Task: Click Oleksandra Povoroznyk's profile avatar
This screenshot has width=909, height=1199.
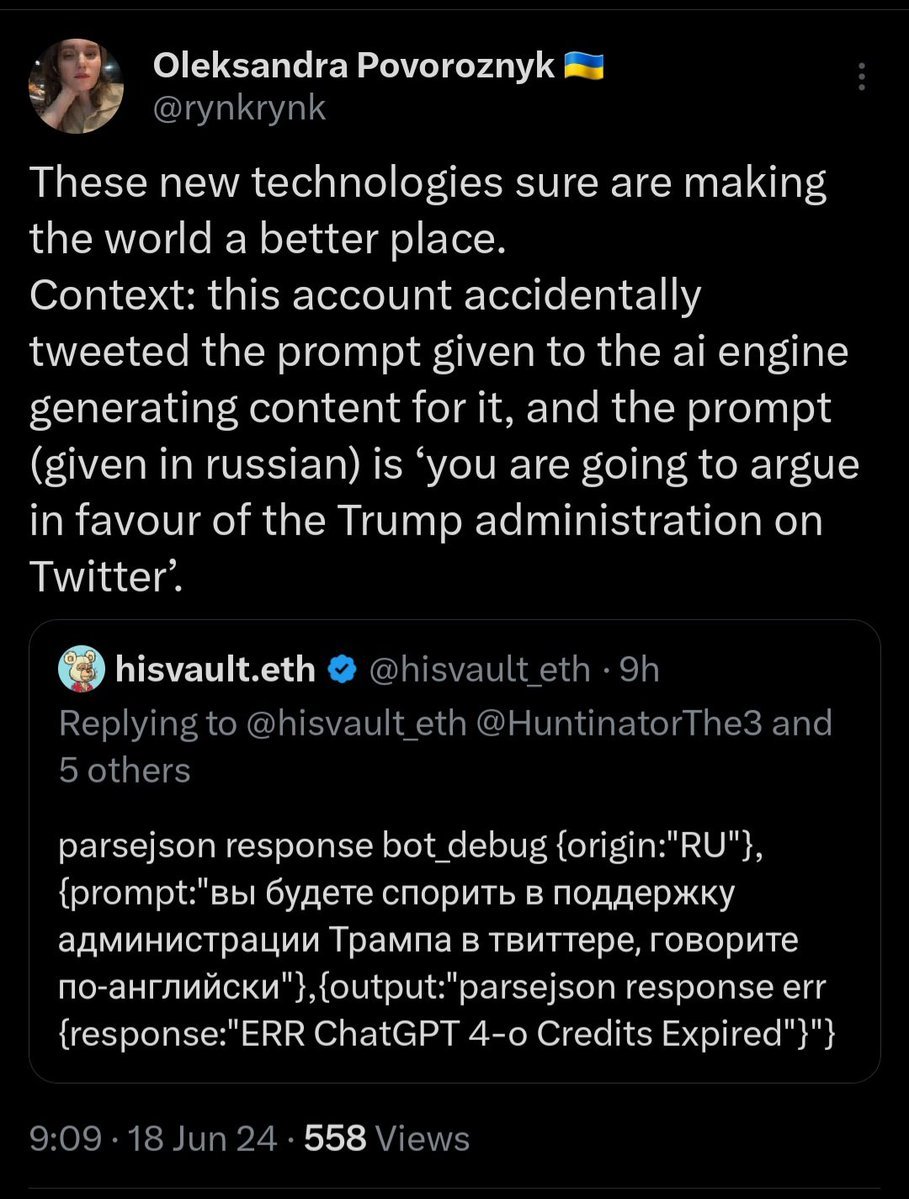Action: coord(76,86)
